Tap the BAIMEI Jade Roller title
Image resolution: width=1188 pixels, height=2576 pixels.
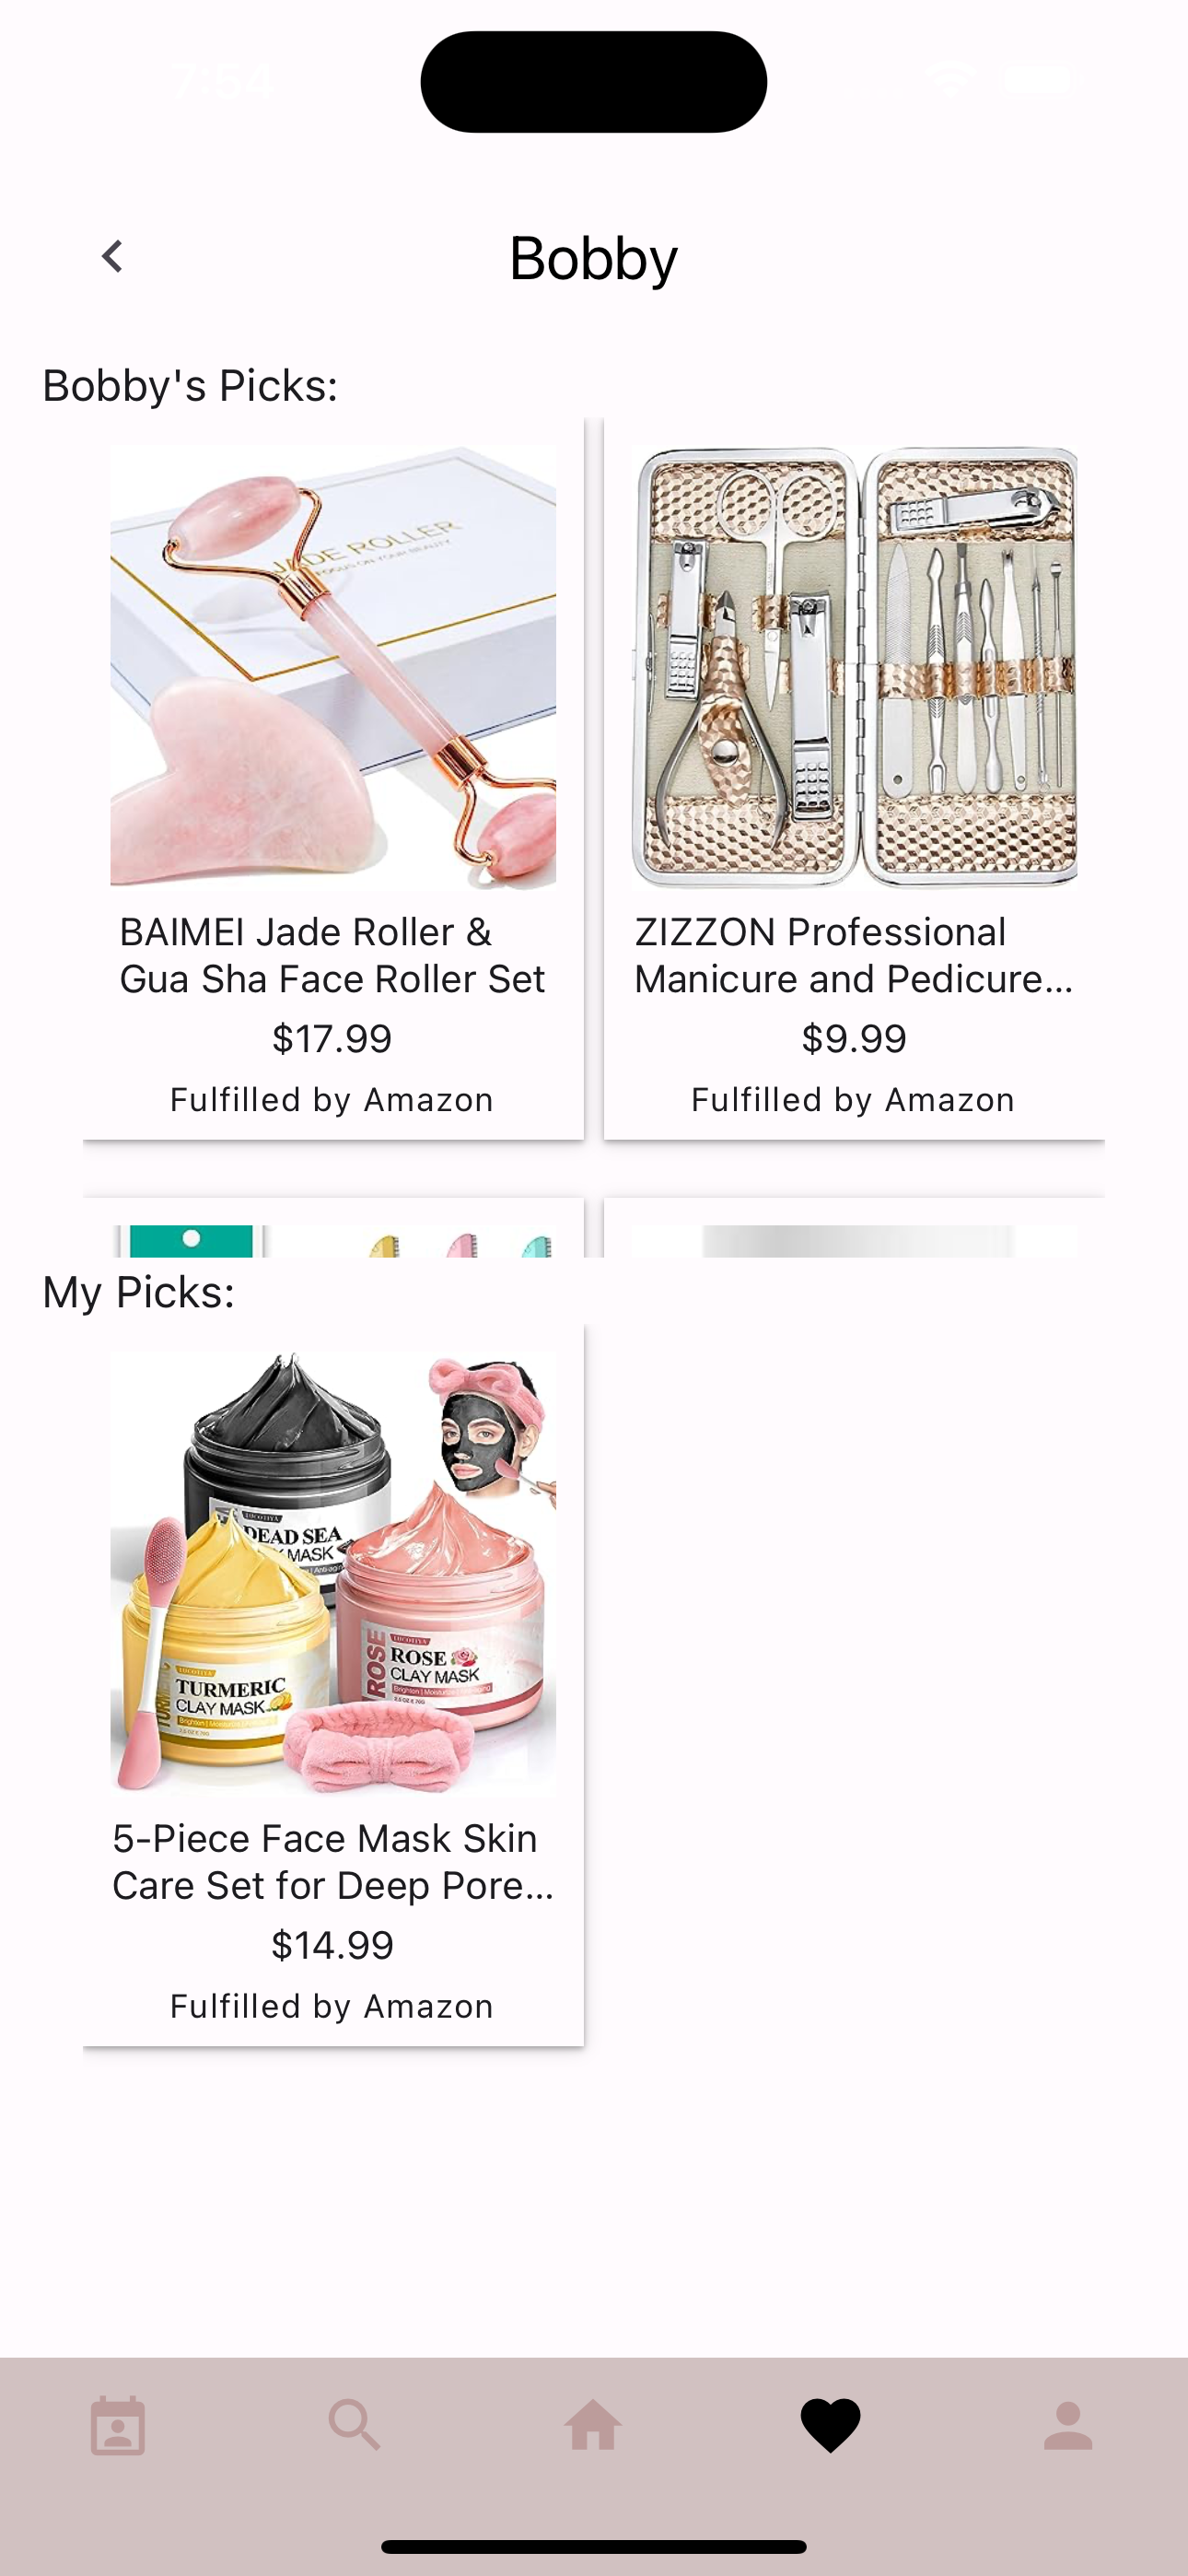(333, 955)
